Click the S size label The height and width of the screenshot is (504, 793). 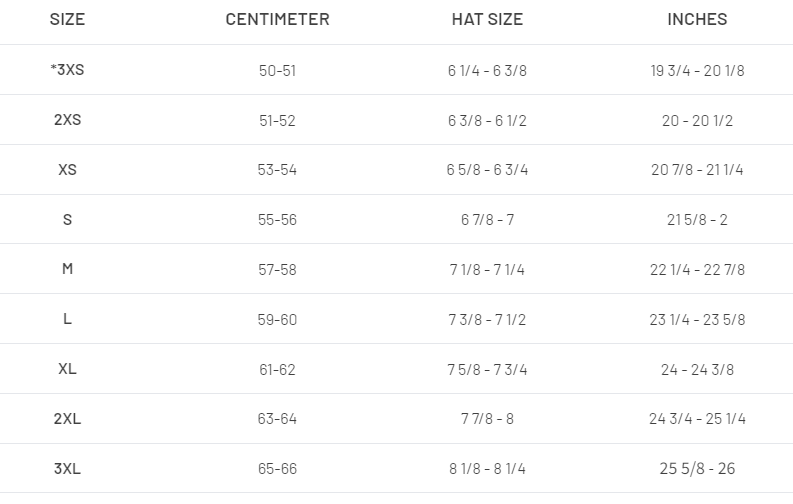(67, 219)
